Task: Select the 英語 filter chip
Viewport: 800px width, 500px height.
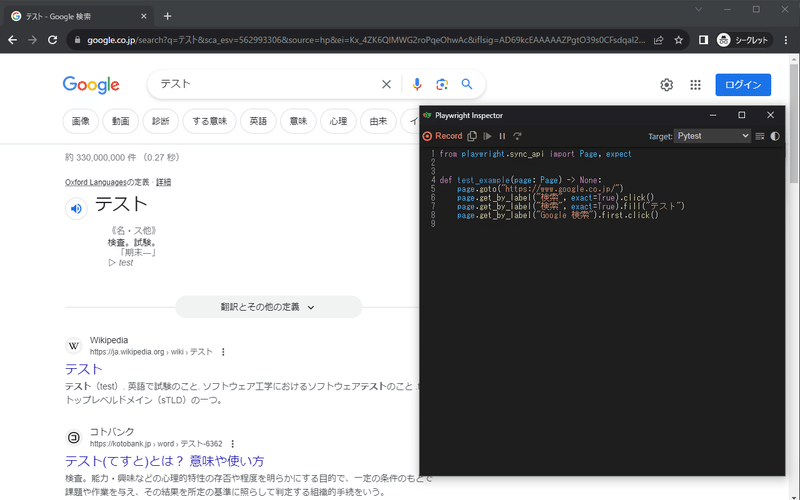Action: [x=258, y=121]
